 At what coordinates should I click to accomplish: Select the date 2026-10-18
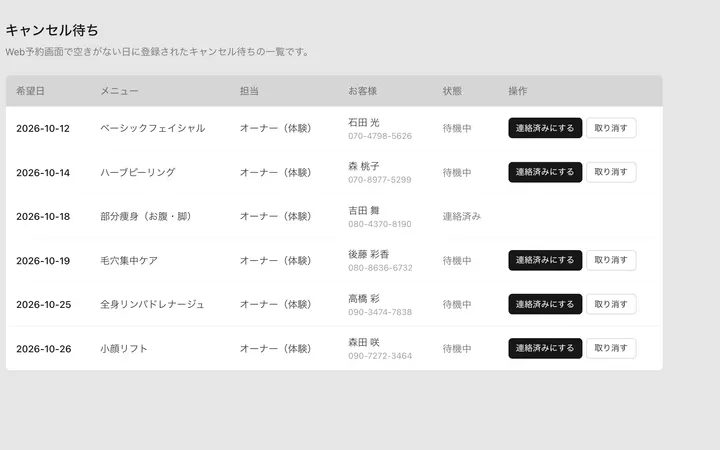(43, 216)
